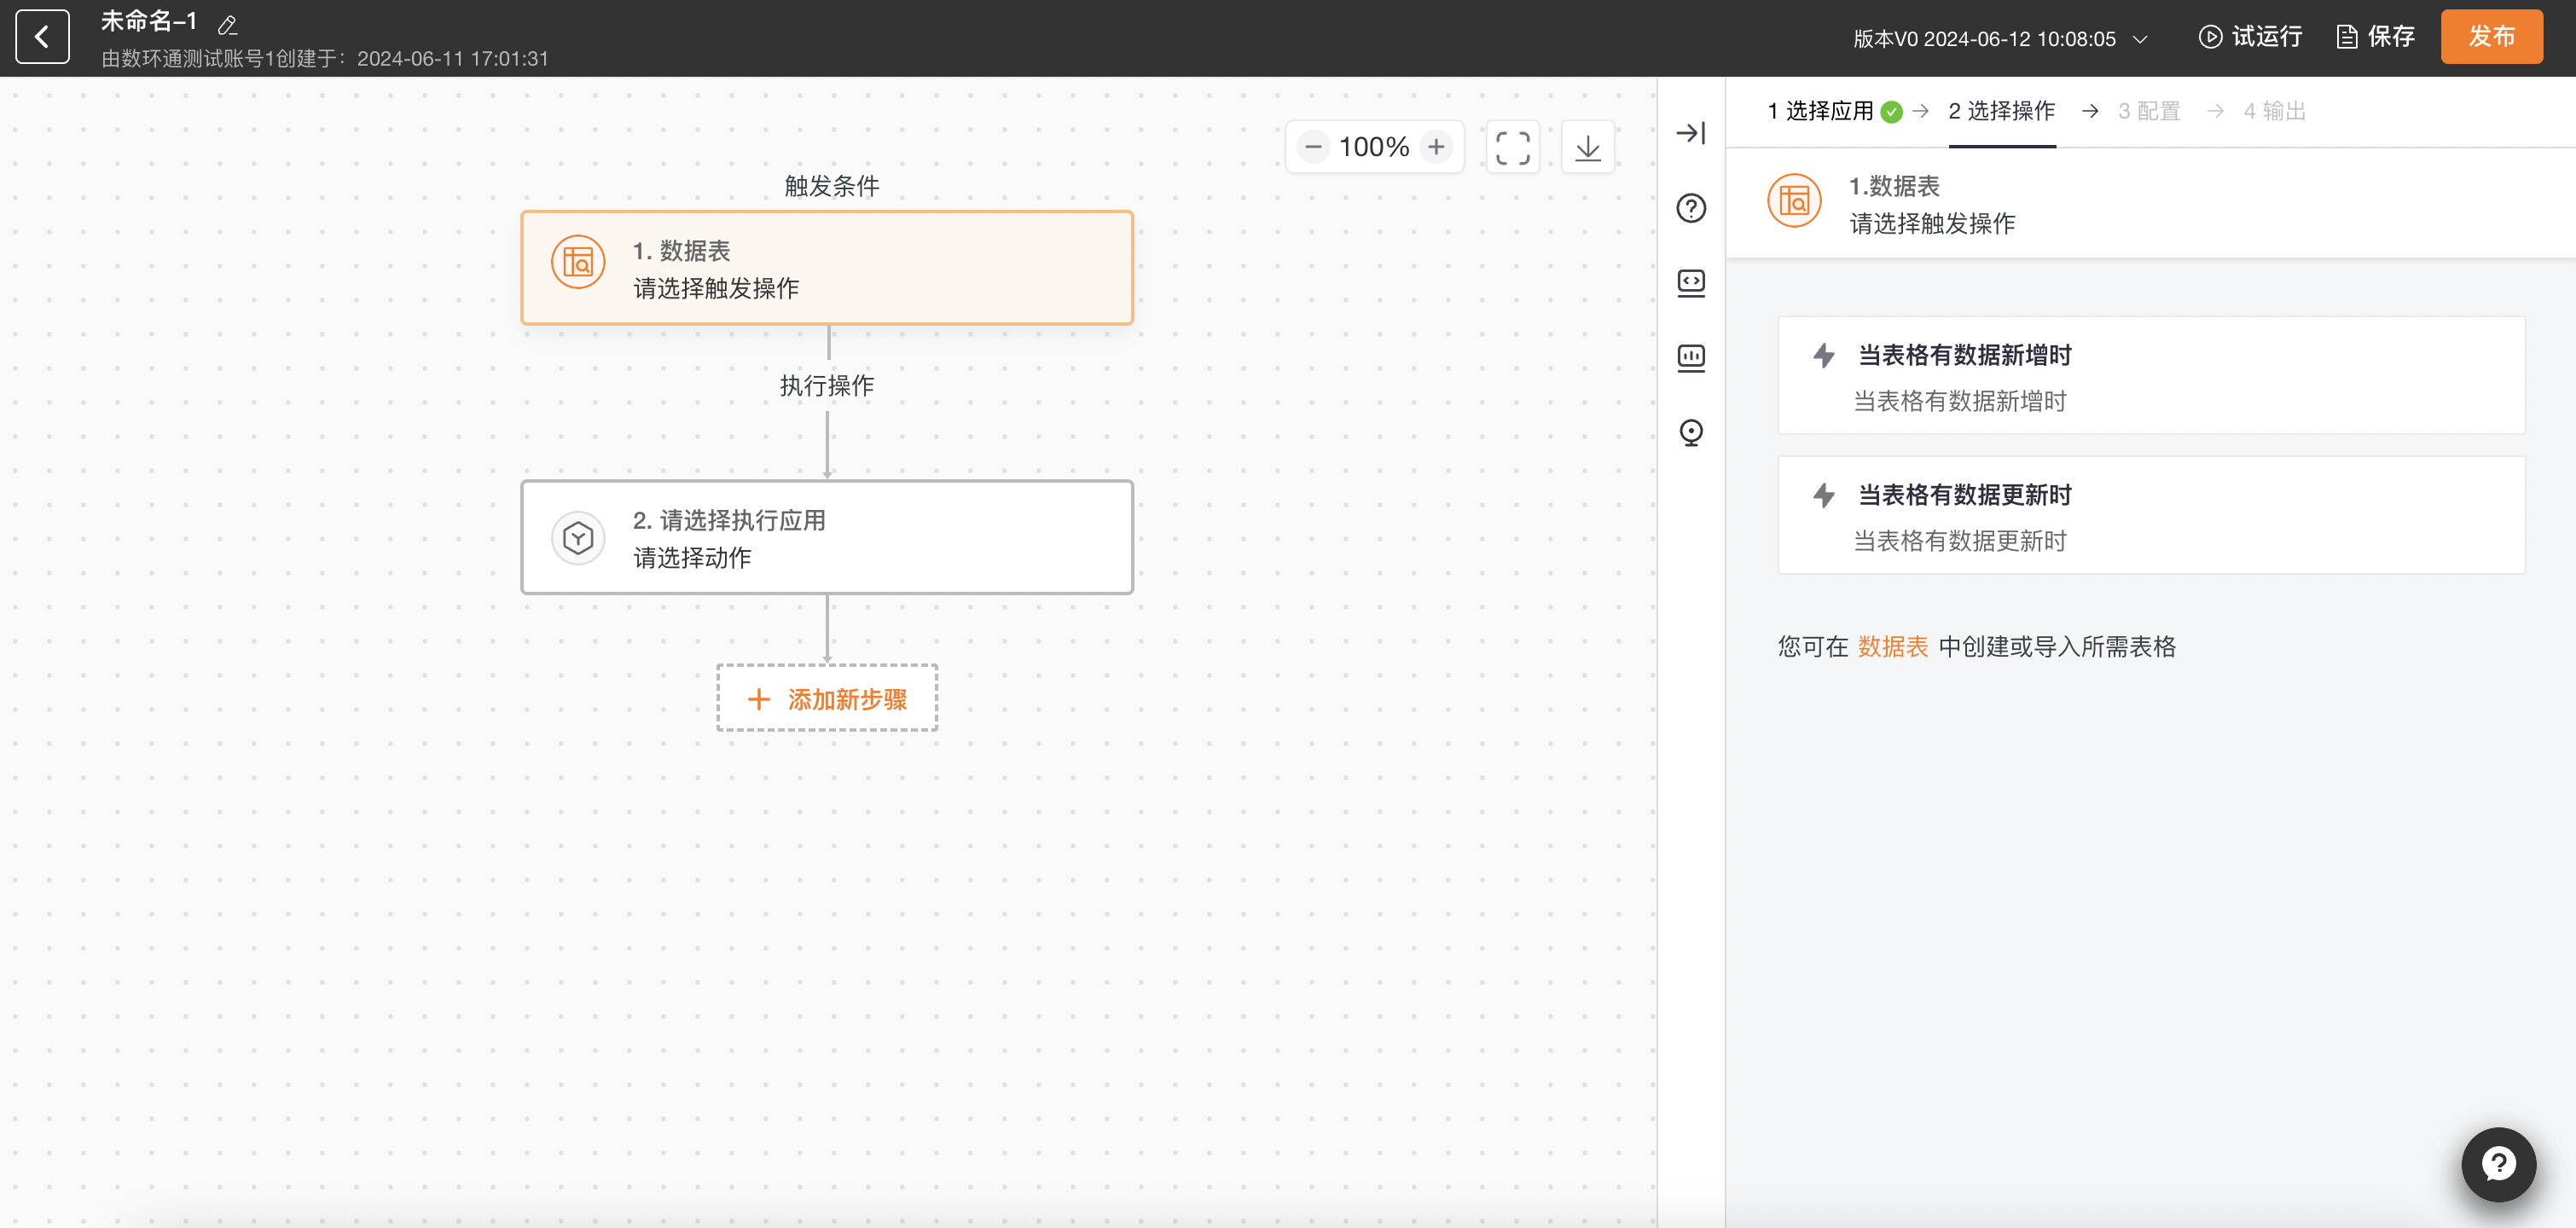Click the 数据表 icon in trigger node

click(578, 262)
